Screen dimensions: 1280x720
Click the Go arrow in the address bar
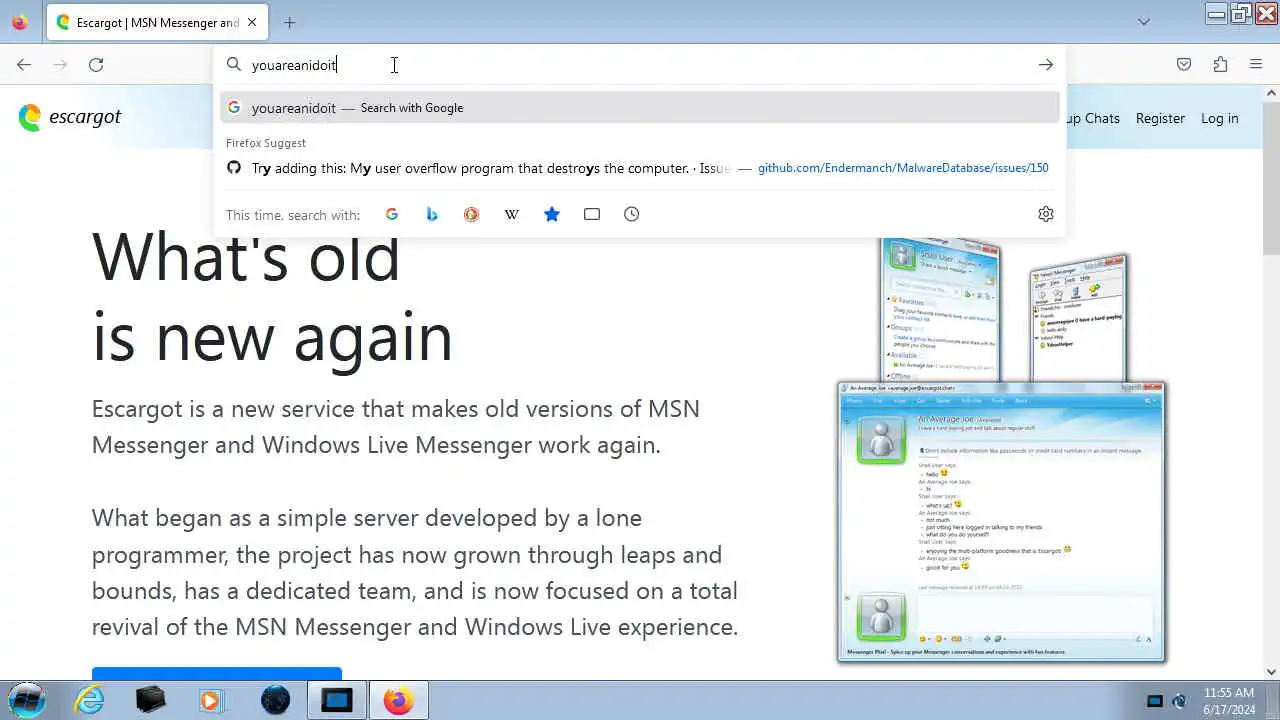pyautogui.click(x=1045, y=65)
